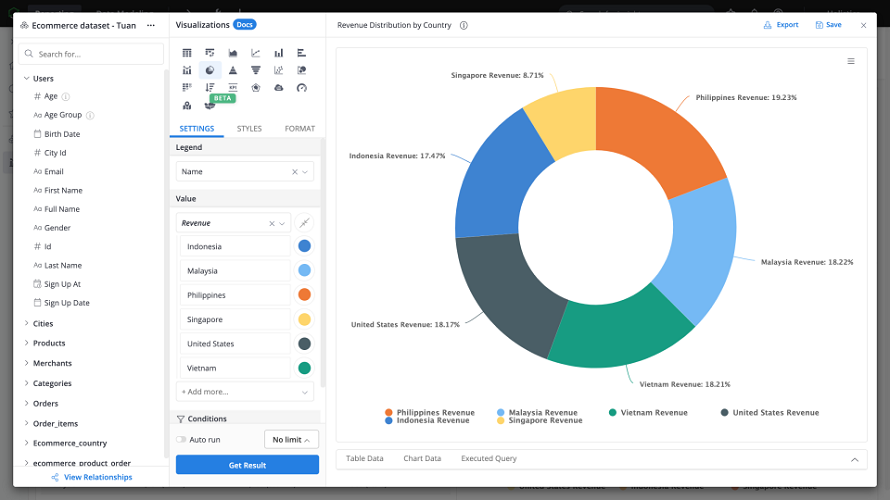Toggle Philippines Revenue in chart legend
This screenshot has width=890, height=500.
click(x=429, y=412)
